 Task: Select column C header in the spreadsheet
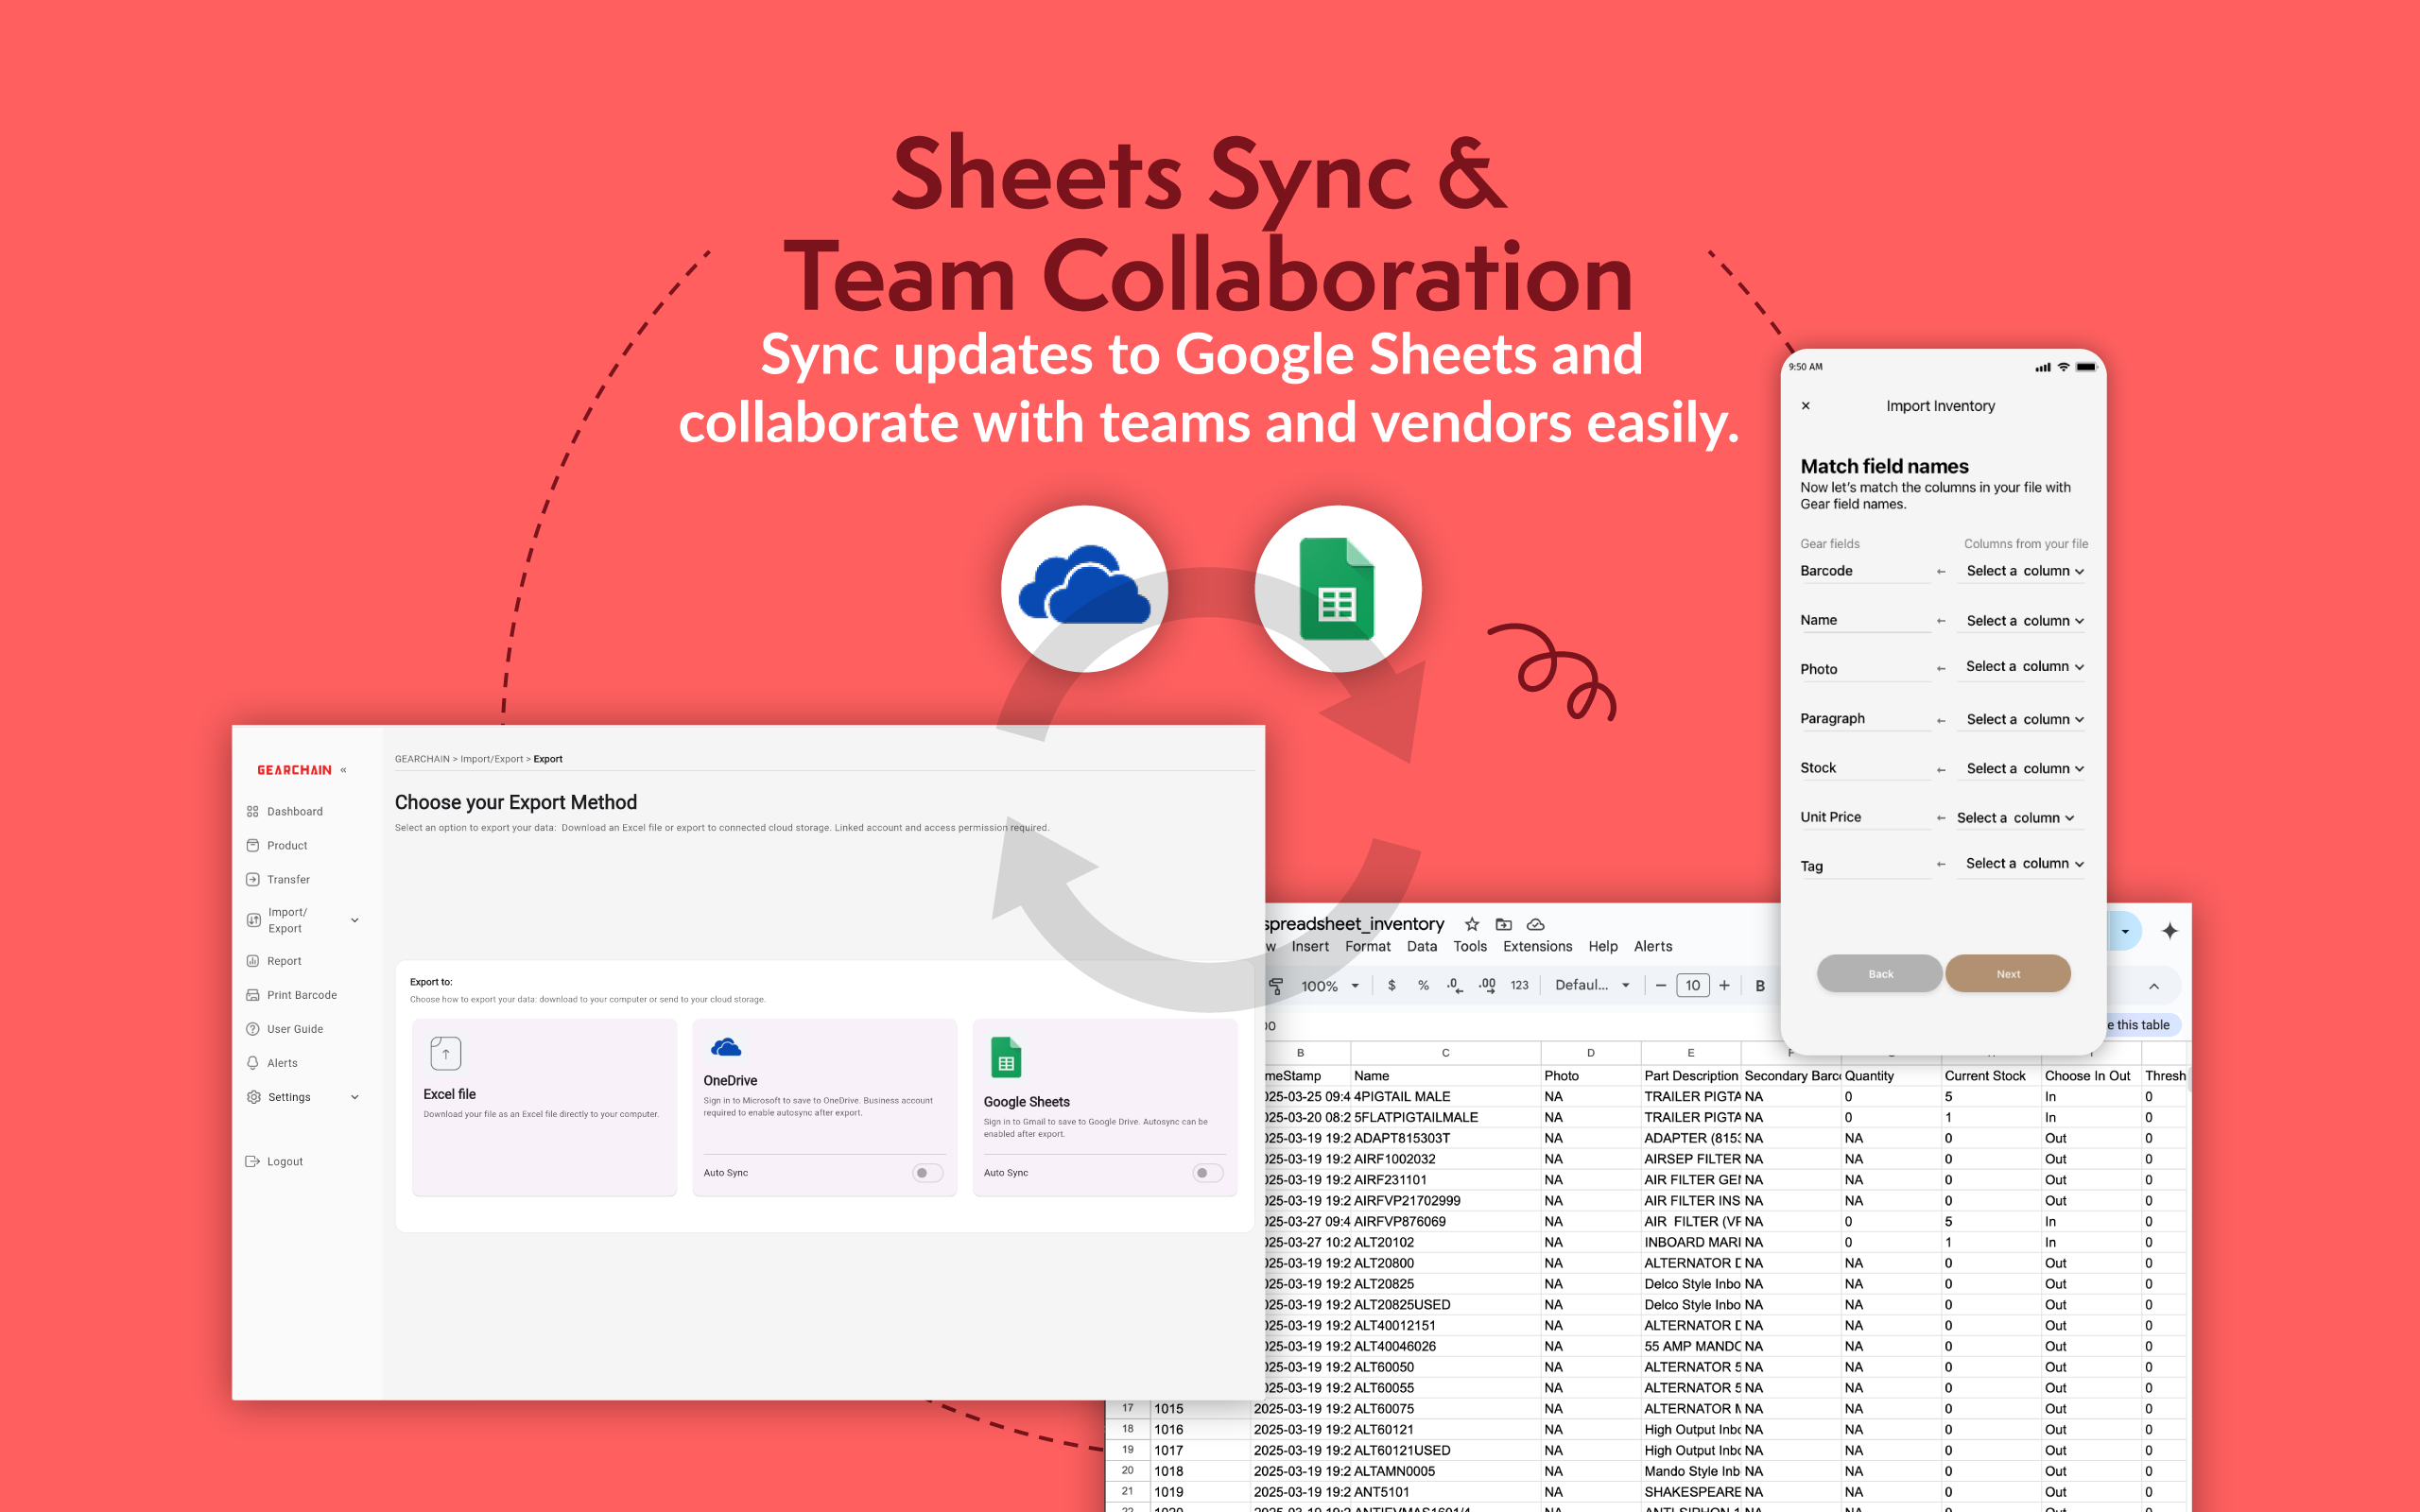click(1445, 1053)
